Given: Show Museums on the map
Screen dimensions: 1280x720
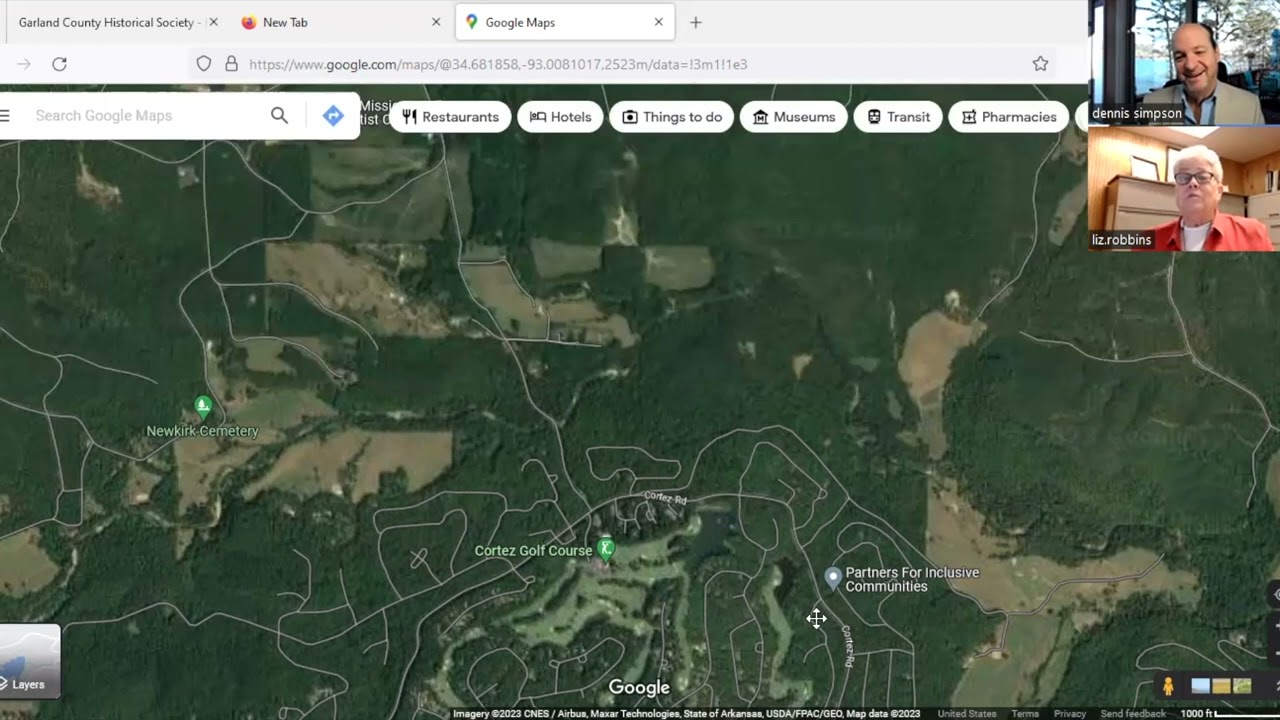Looking at the screenshot, I should (x=794, y=117).
